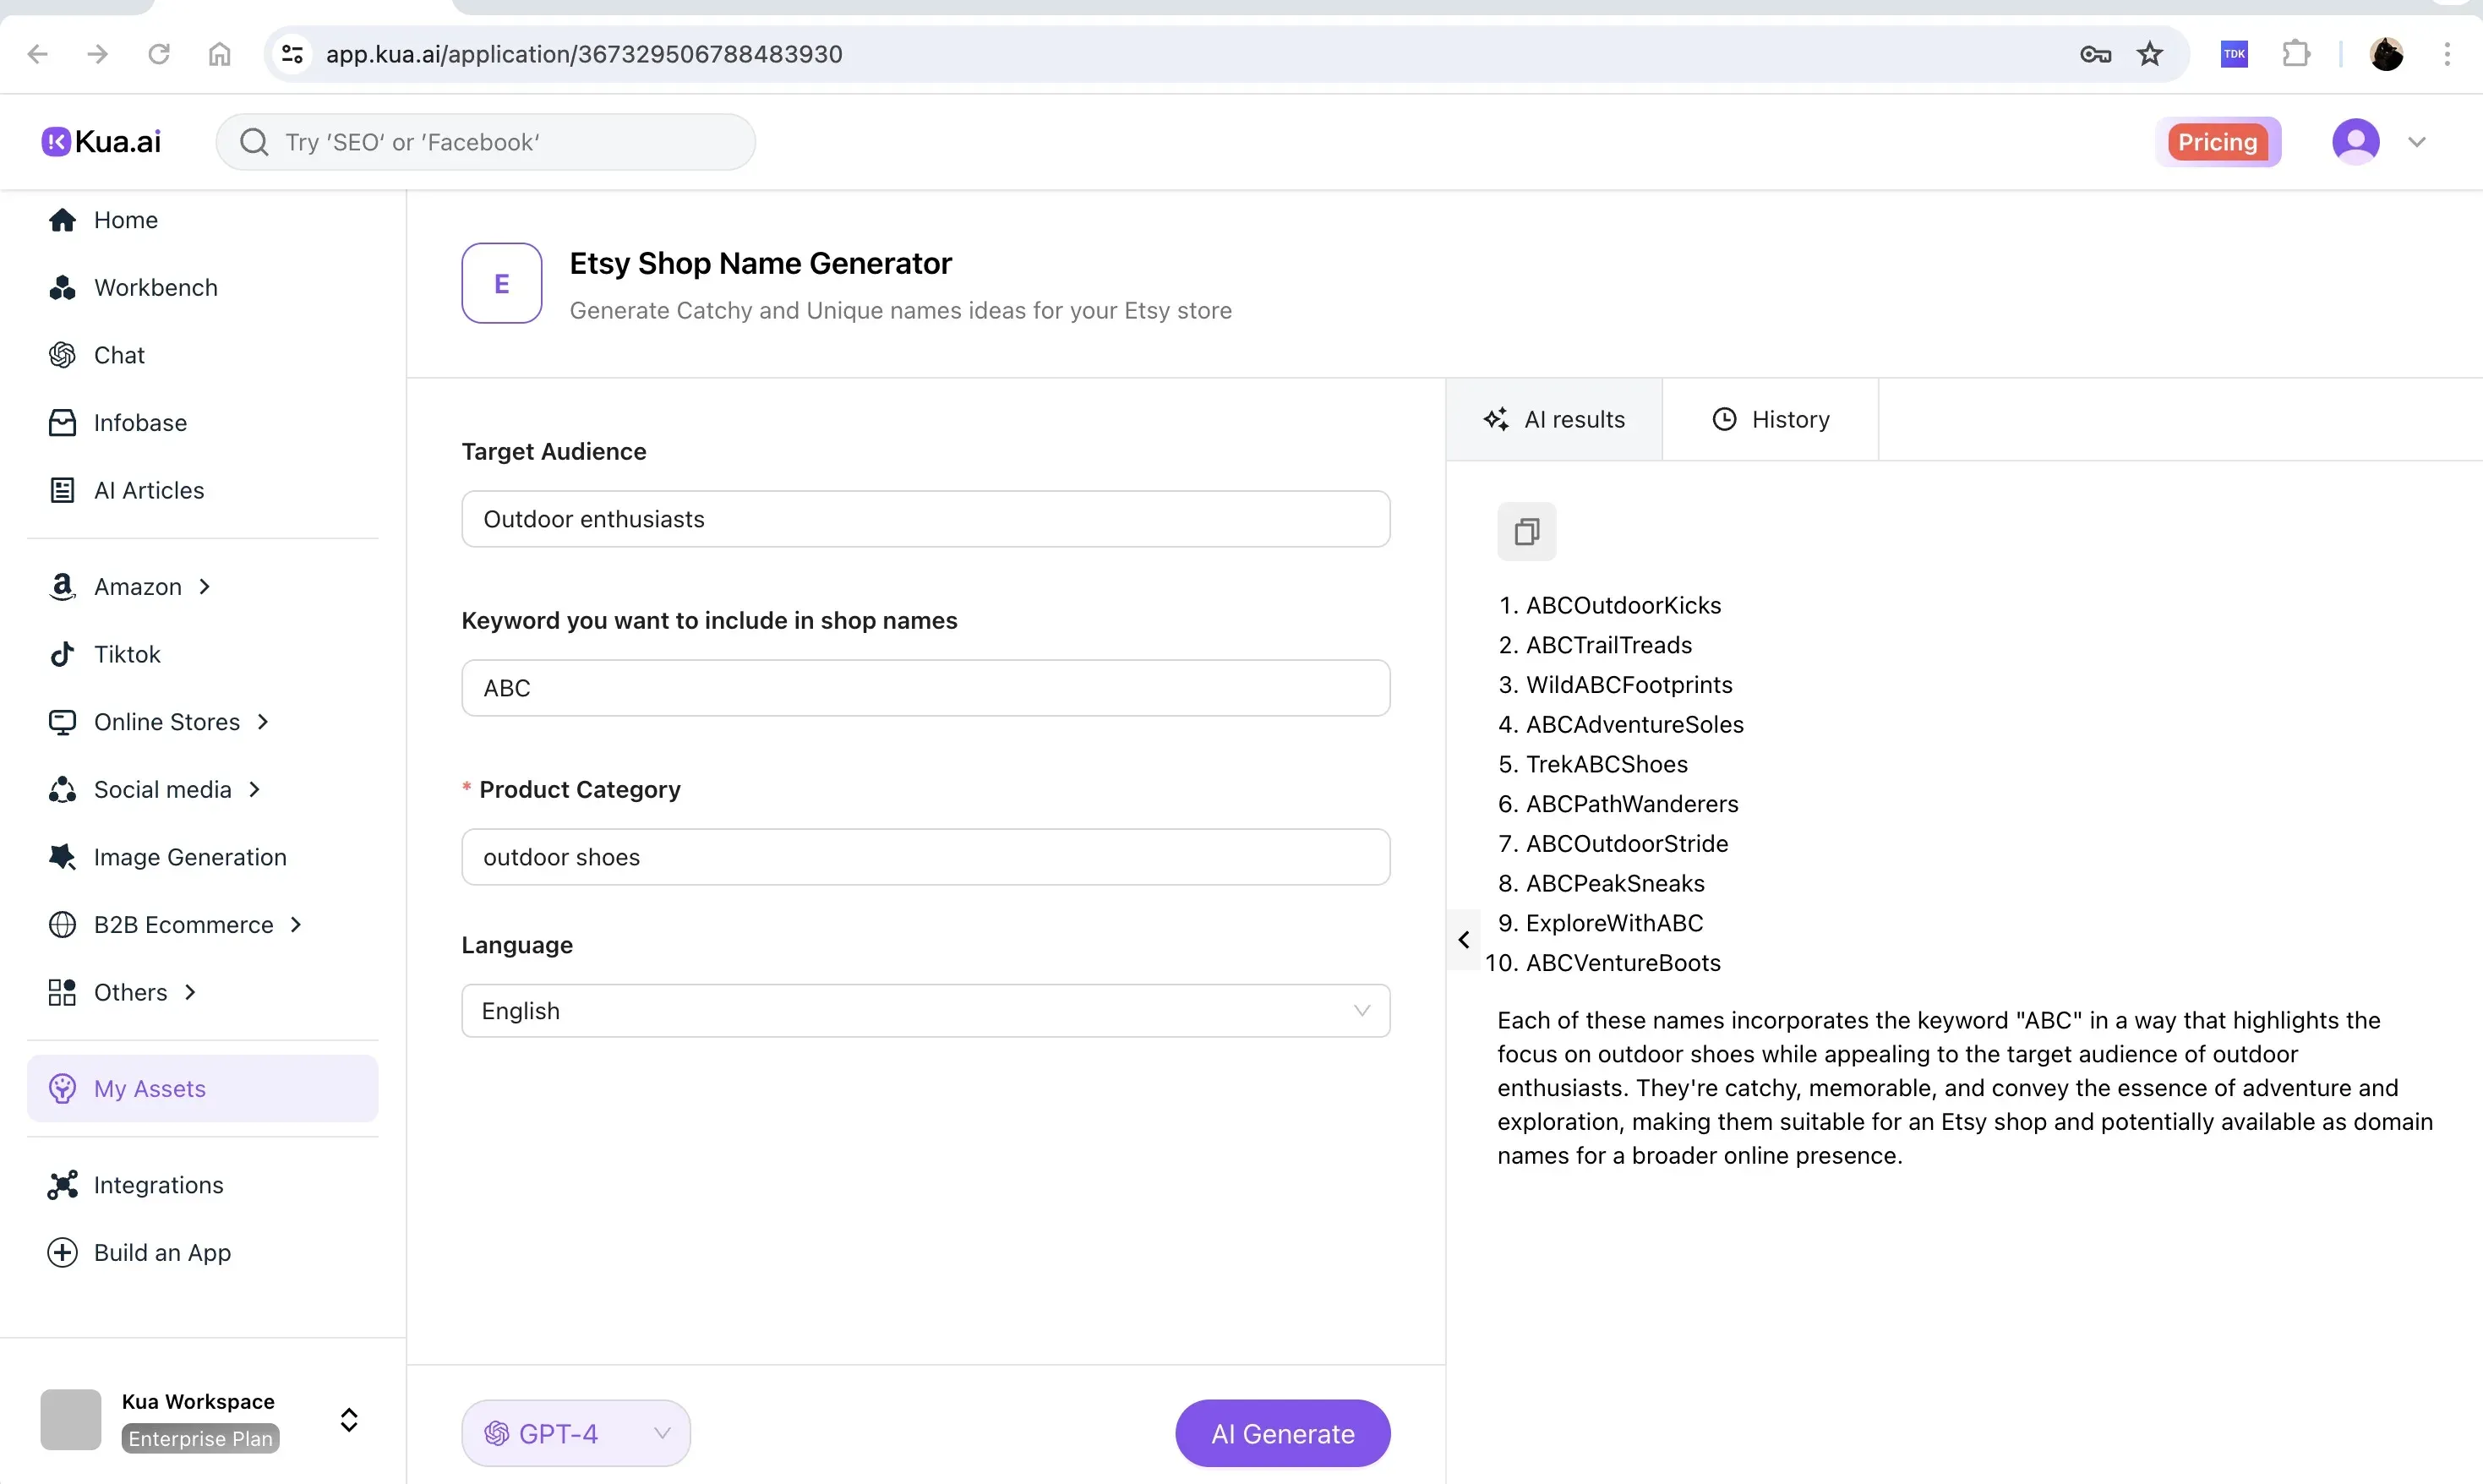The image size is (2483, 1484).
Task: Switch to History tab
Action: [x=1770, y=420]
